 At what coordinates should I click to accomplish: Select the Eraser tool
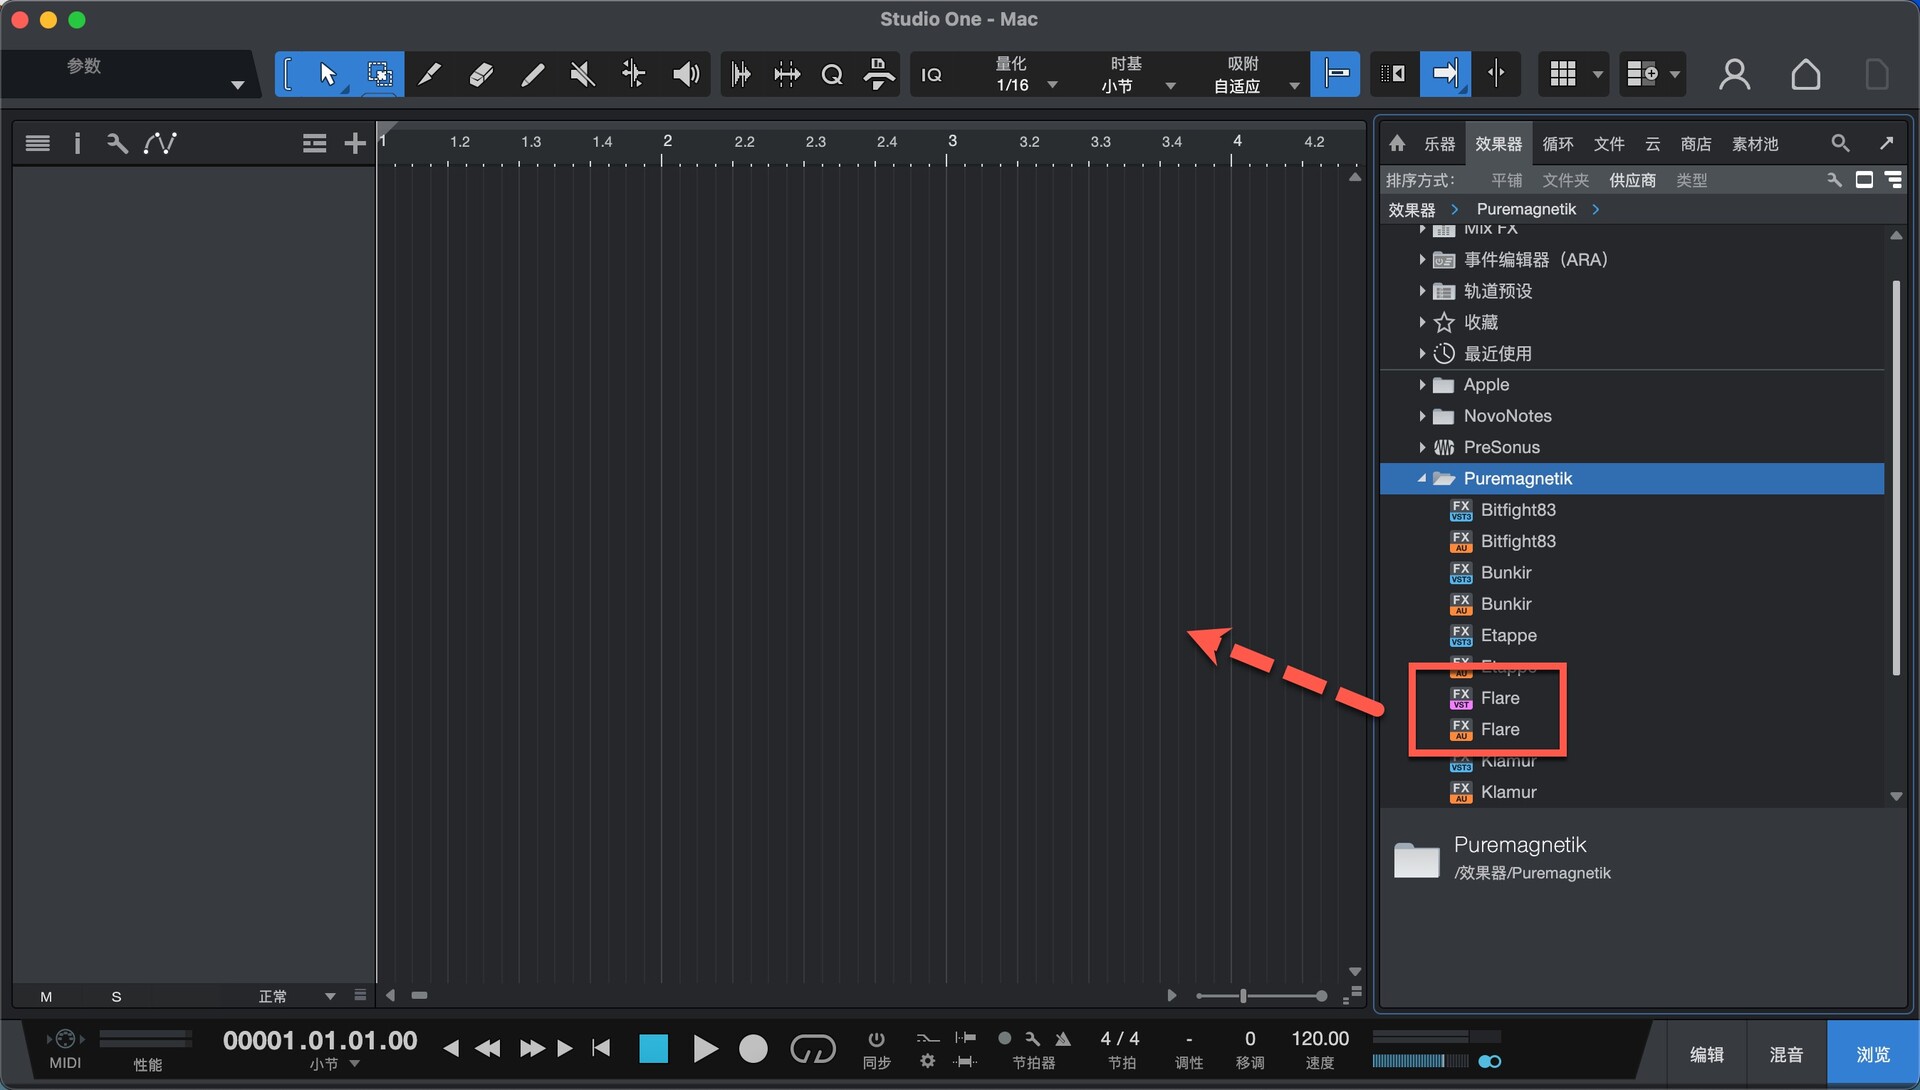[481, 74]
